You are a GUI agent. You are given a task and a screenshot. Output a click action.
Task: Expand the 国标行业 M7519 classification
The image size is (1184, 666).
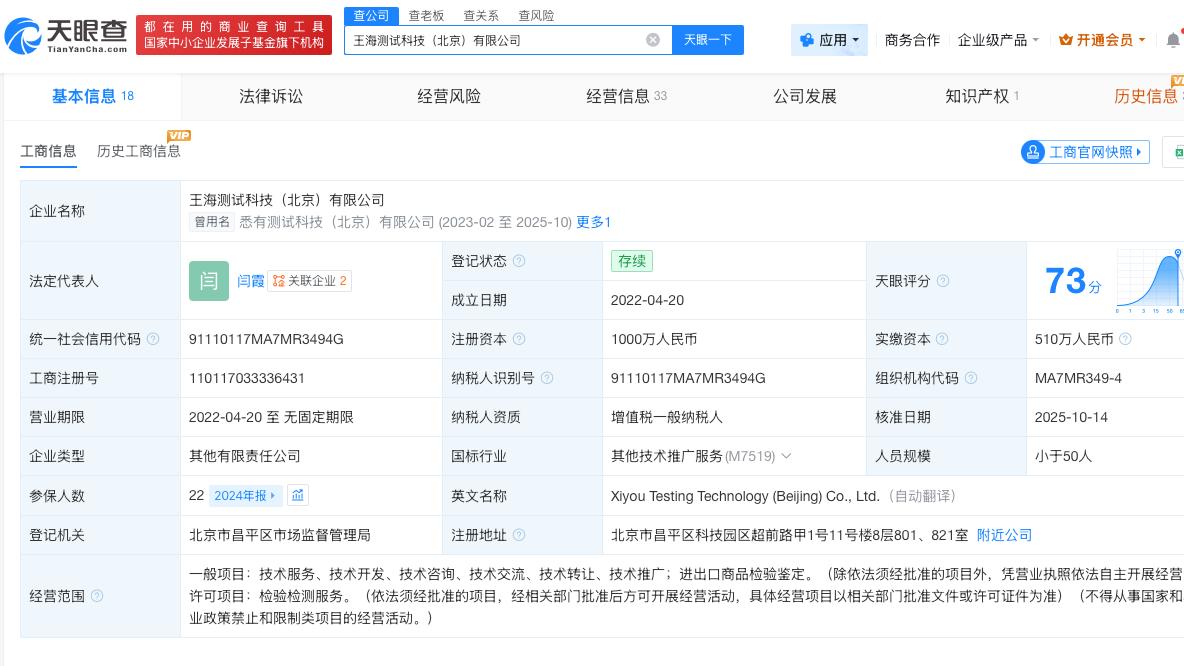(x=786, y=455)
